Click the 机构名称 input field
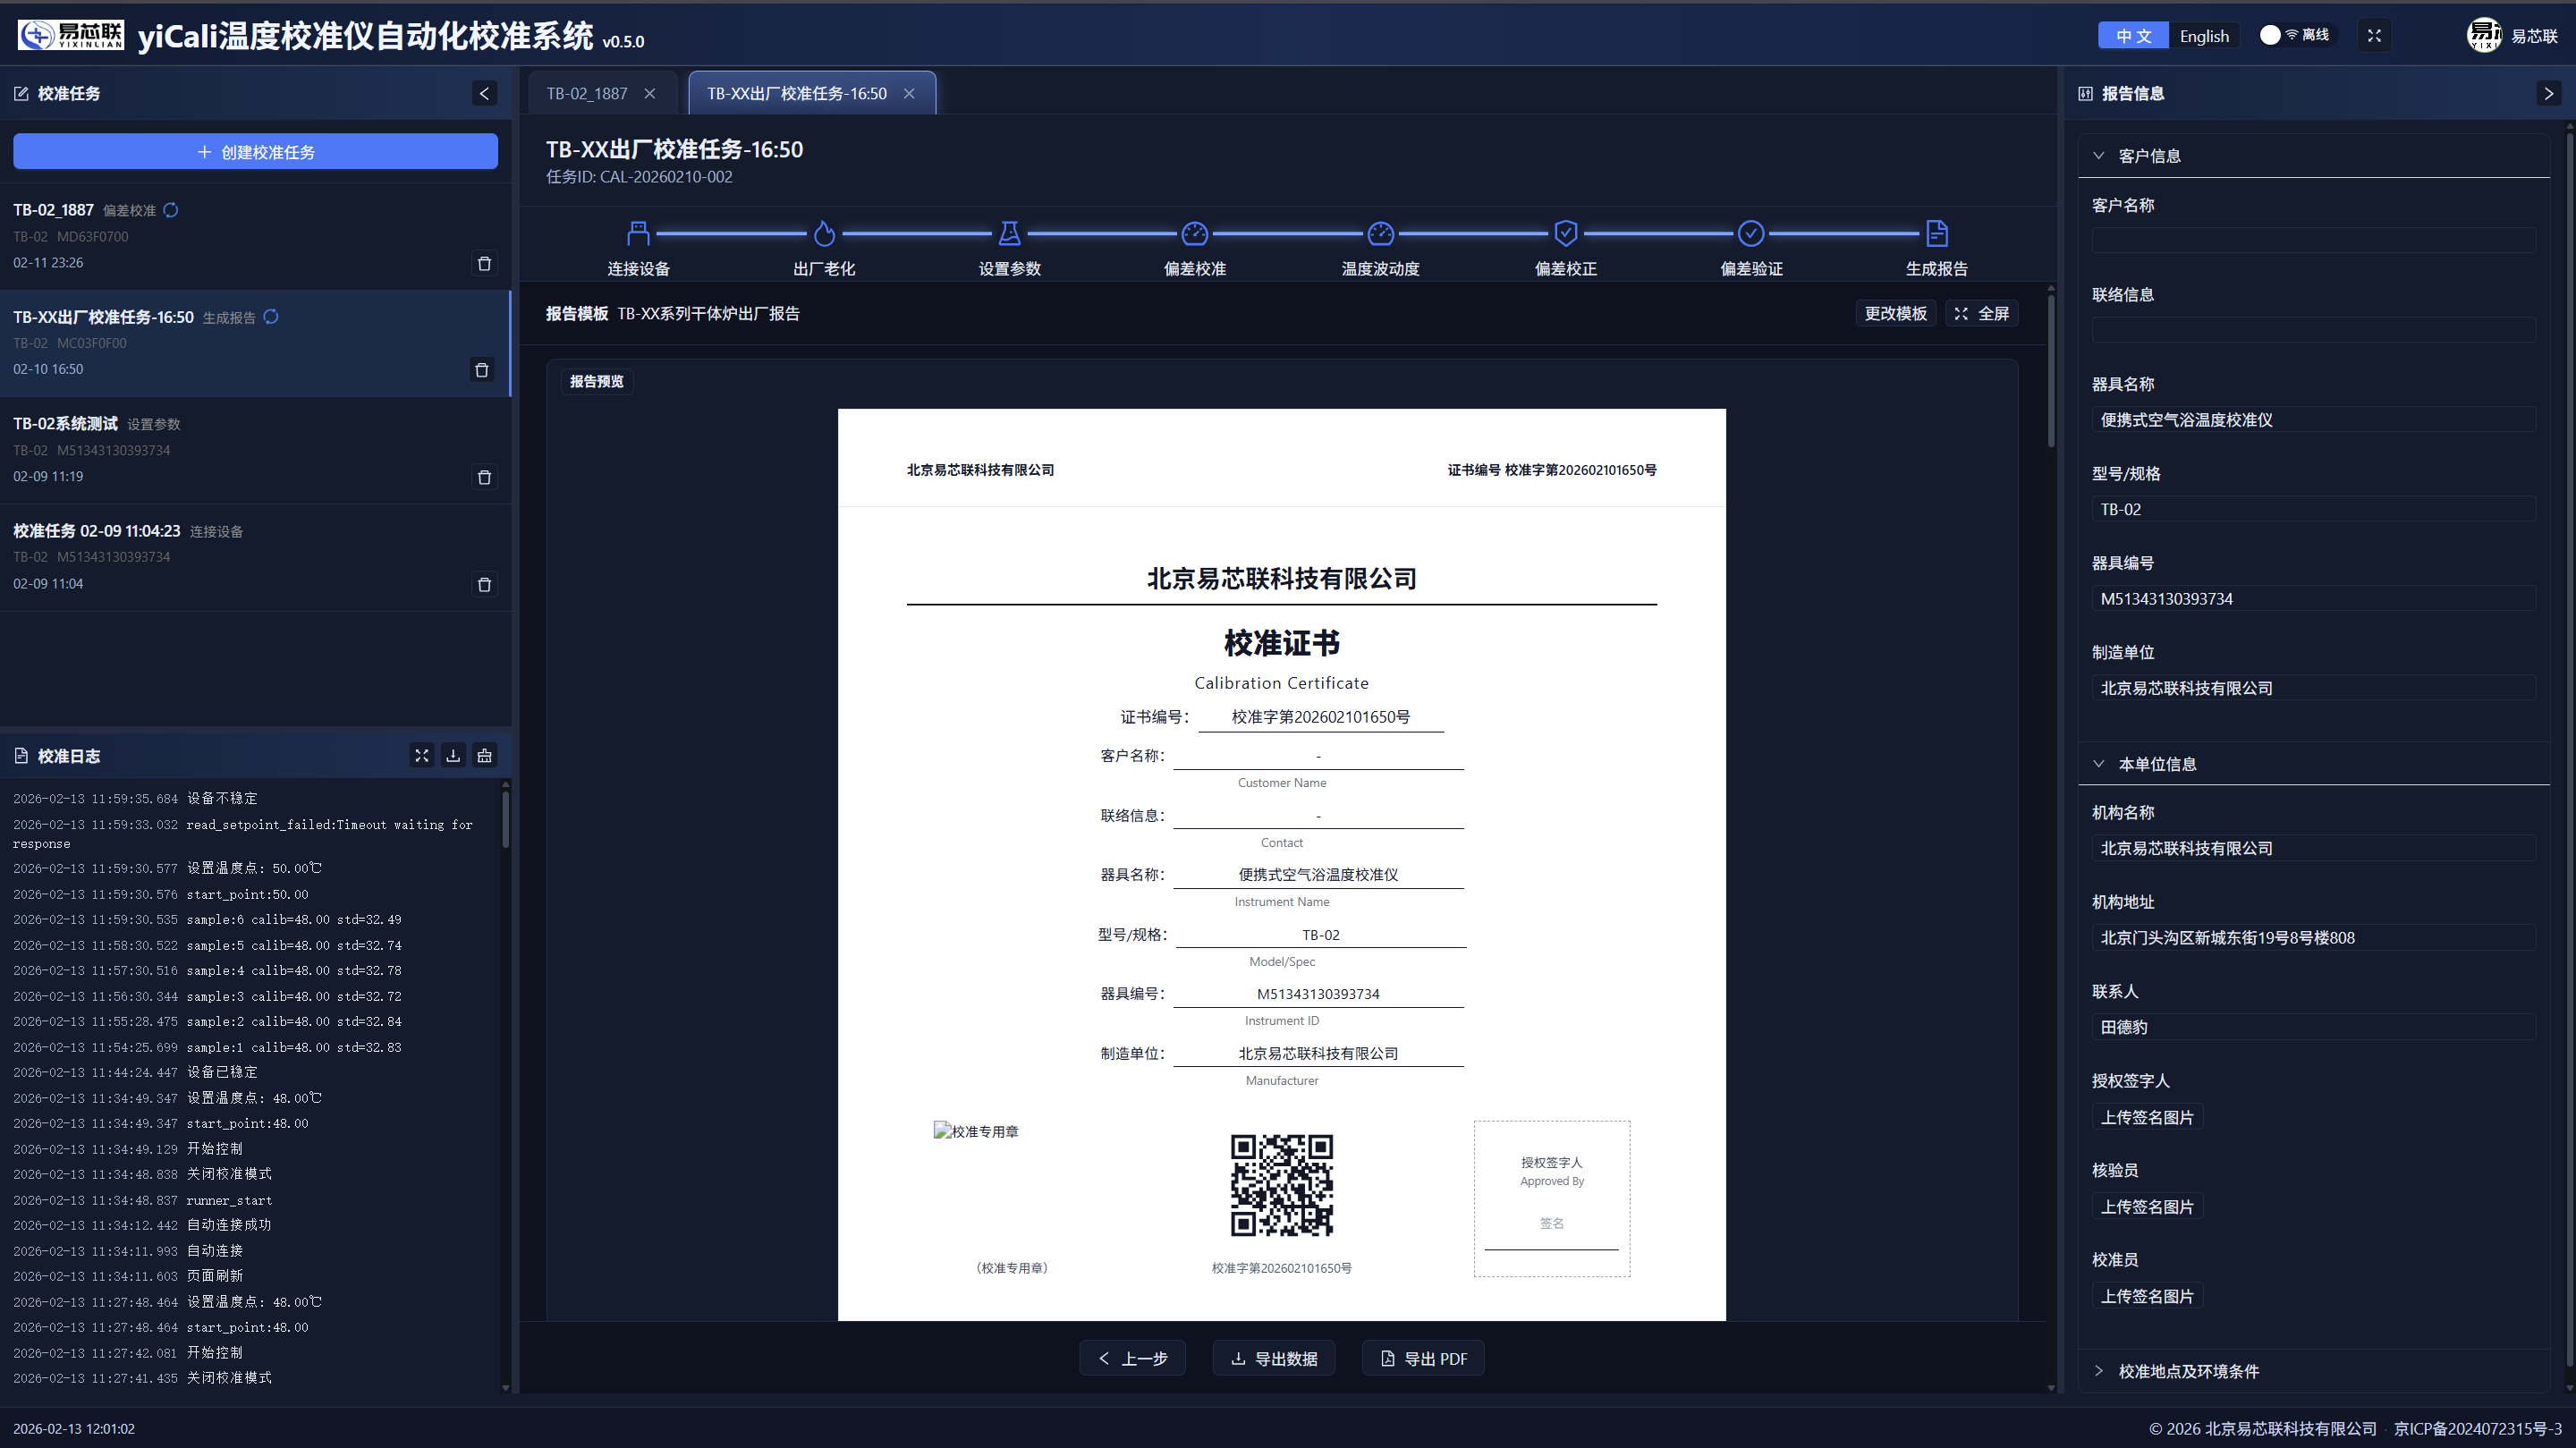Screen dimensions: 2576x1448 pos(2314,848)
